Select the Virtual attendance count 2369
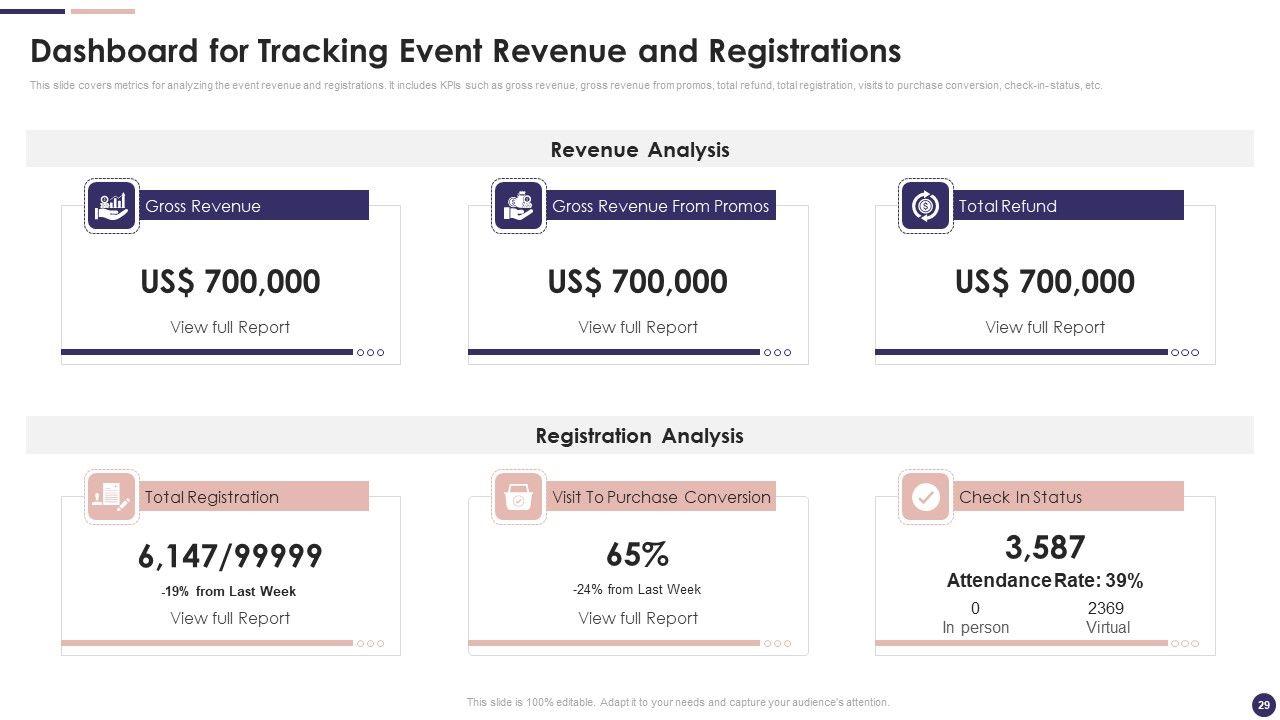 [x=1106, y=608]
